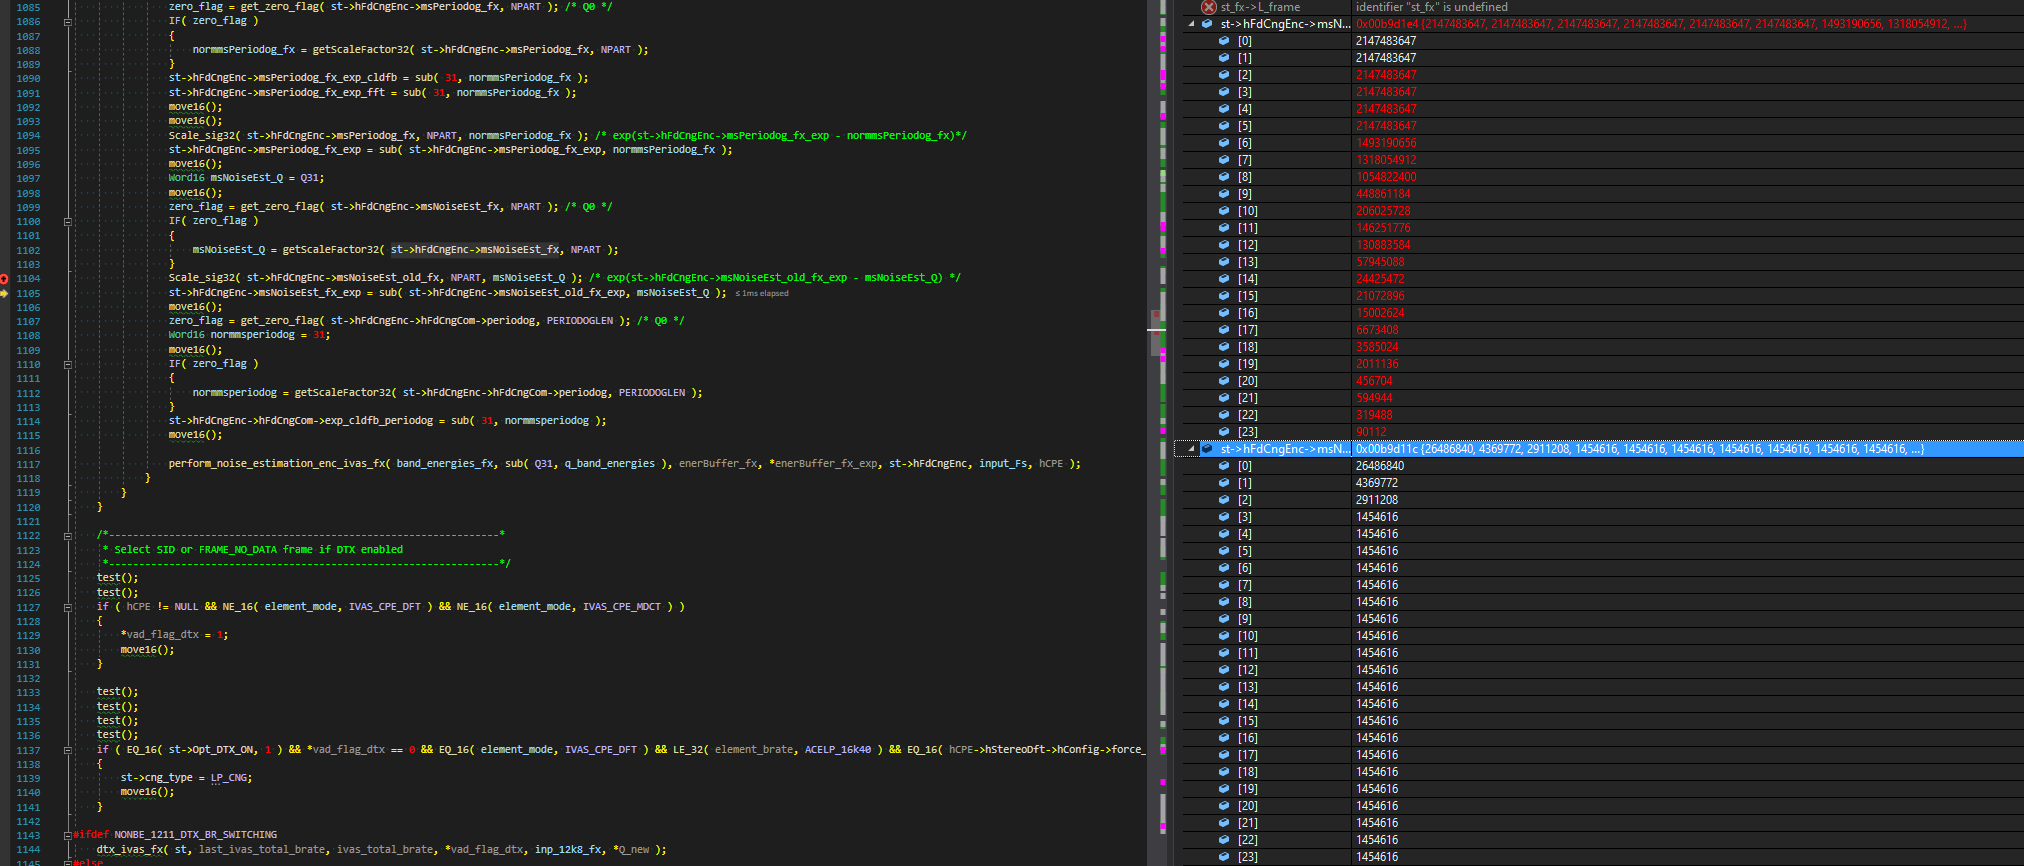The height and width of the screenshot is (866, 2024).
Task: Select the st_fx->L_frame watch entry
Action: pyautogui.click(x=1260, y=7)
